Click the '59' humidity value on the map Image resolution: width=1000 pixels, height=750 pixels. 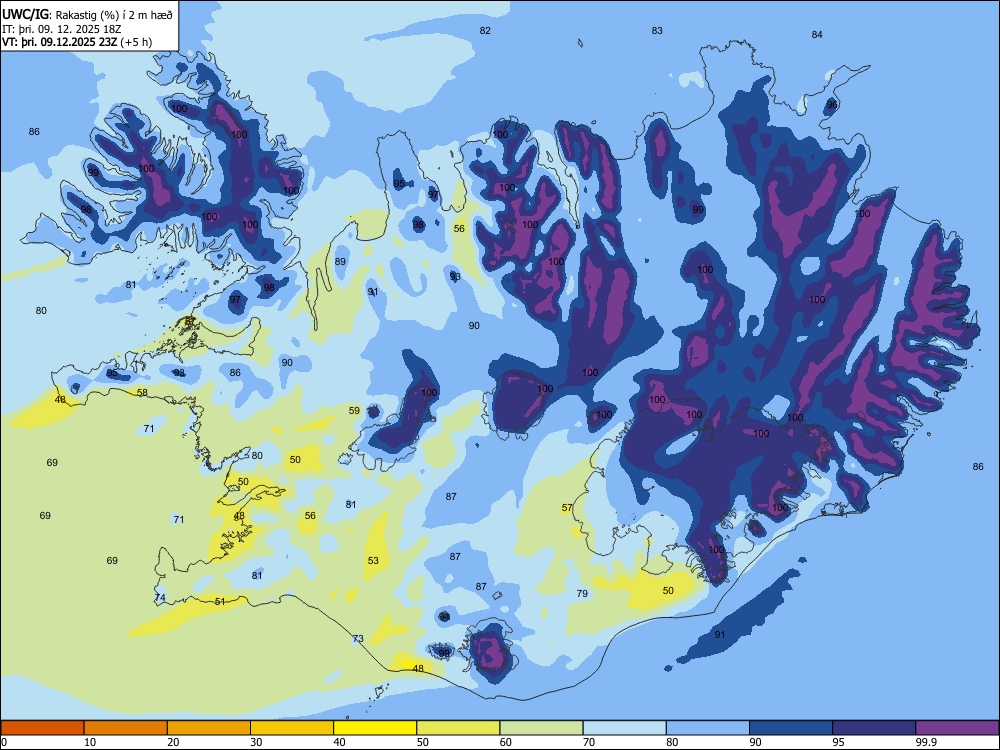354,411
